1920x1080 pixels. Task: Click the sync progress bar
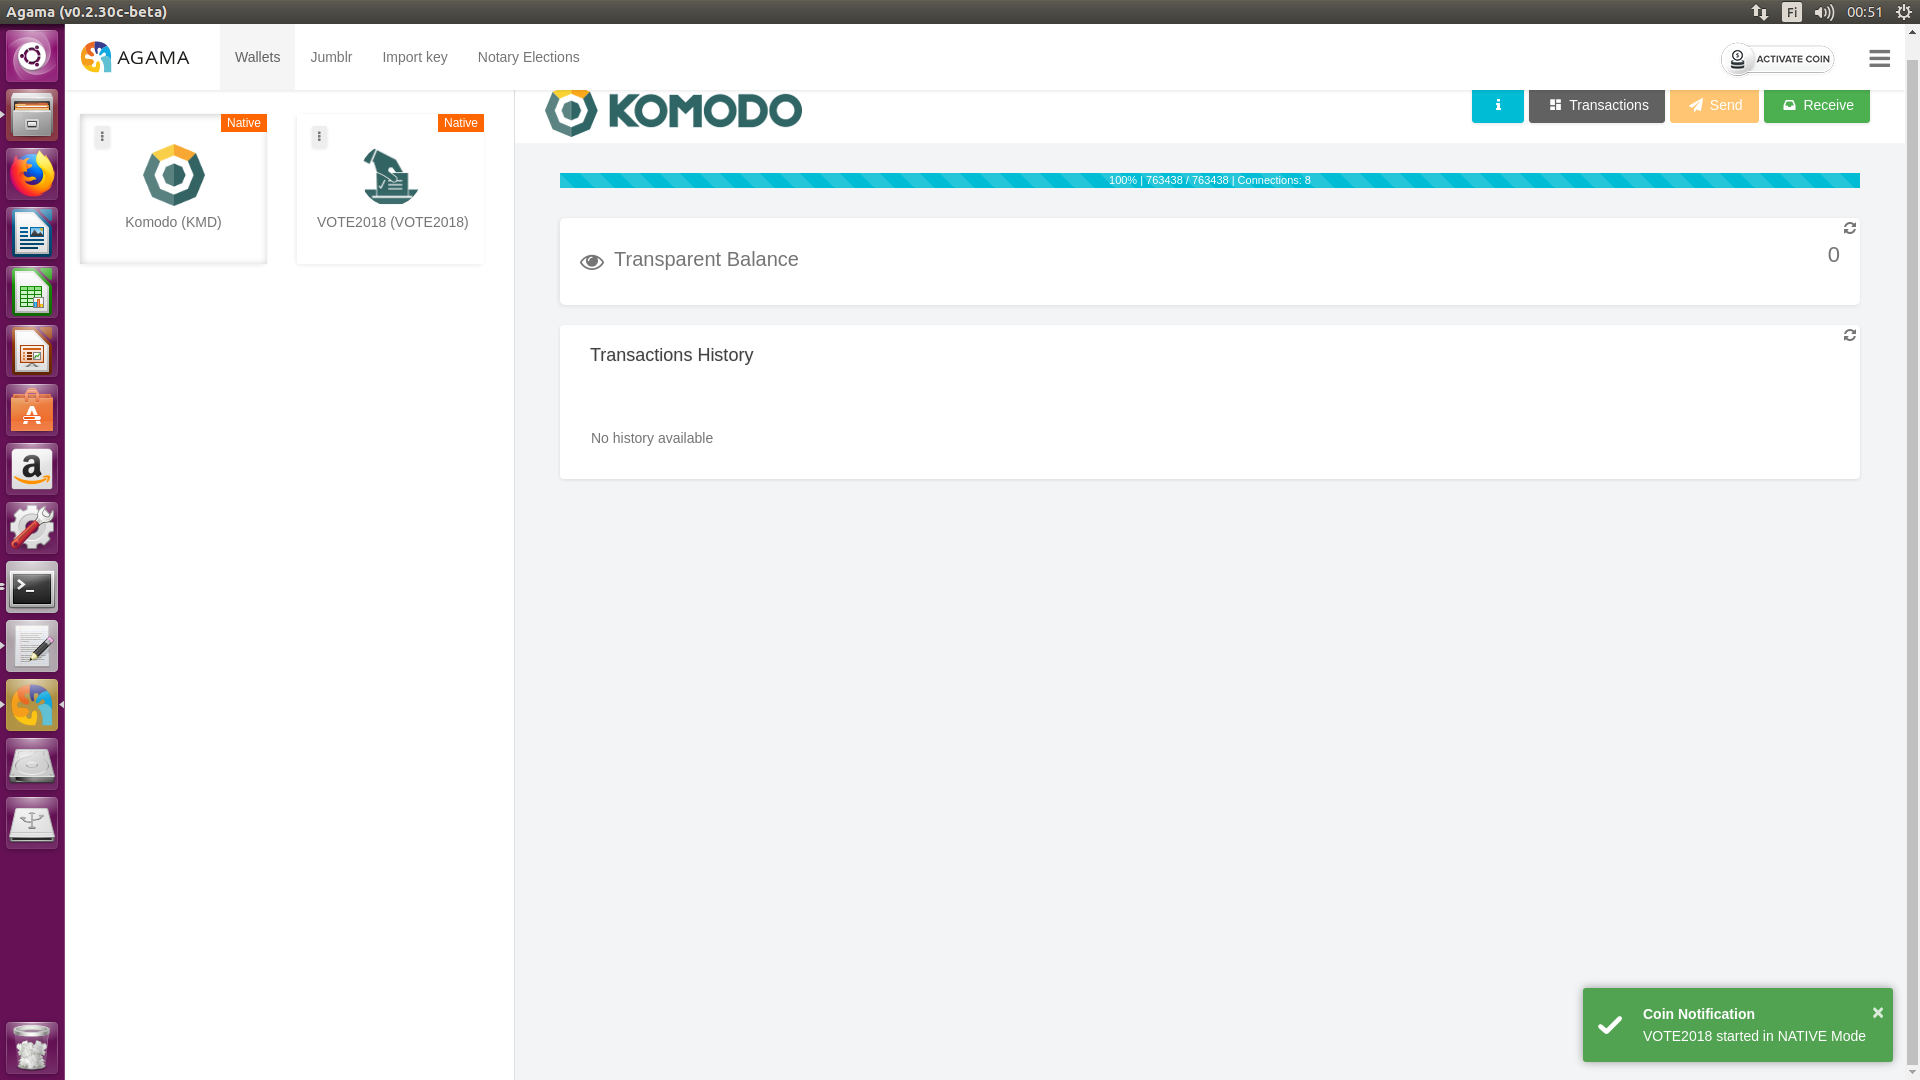1209,180
